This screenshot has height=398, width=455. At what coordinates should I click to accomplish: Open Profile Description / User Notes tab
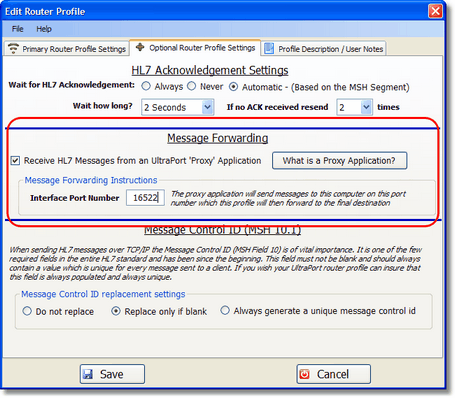[324, 49]
